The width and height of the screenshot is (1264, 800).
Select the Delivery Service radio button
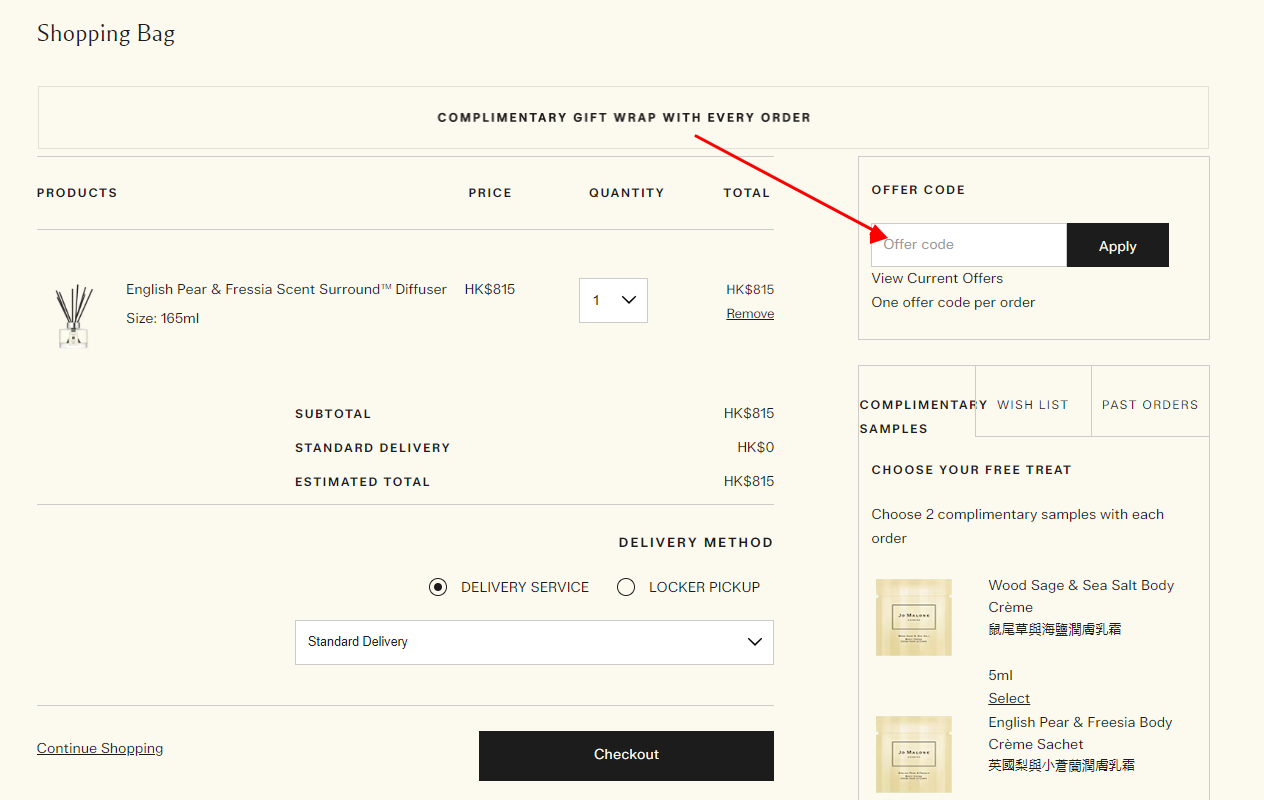point(438,587)
